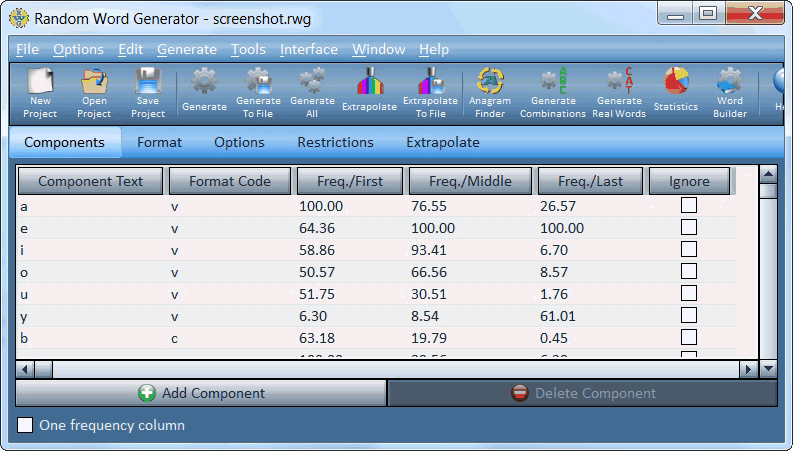Click the Freq./Last value 61.01
793x451 pixels.
[x=558, y=316]
